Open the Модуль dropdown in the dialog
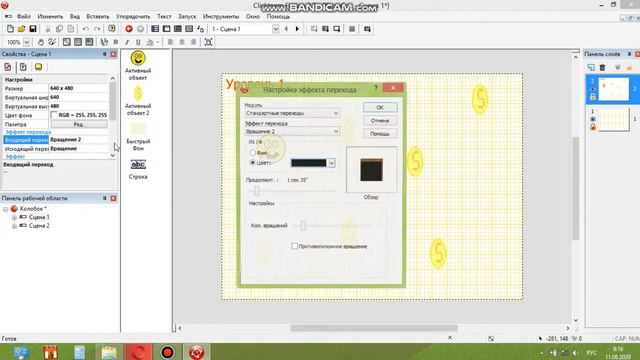 pos(292,113)
